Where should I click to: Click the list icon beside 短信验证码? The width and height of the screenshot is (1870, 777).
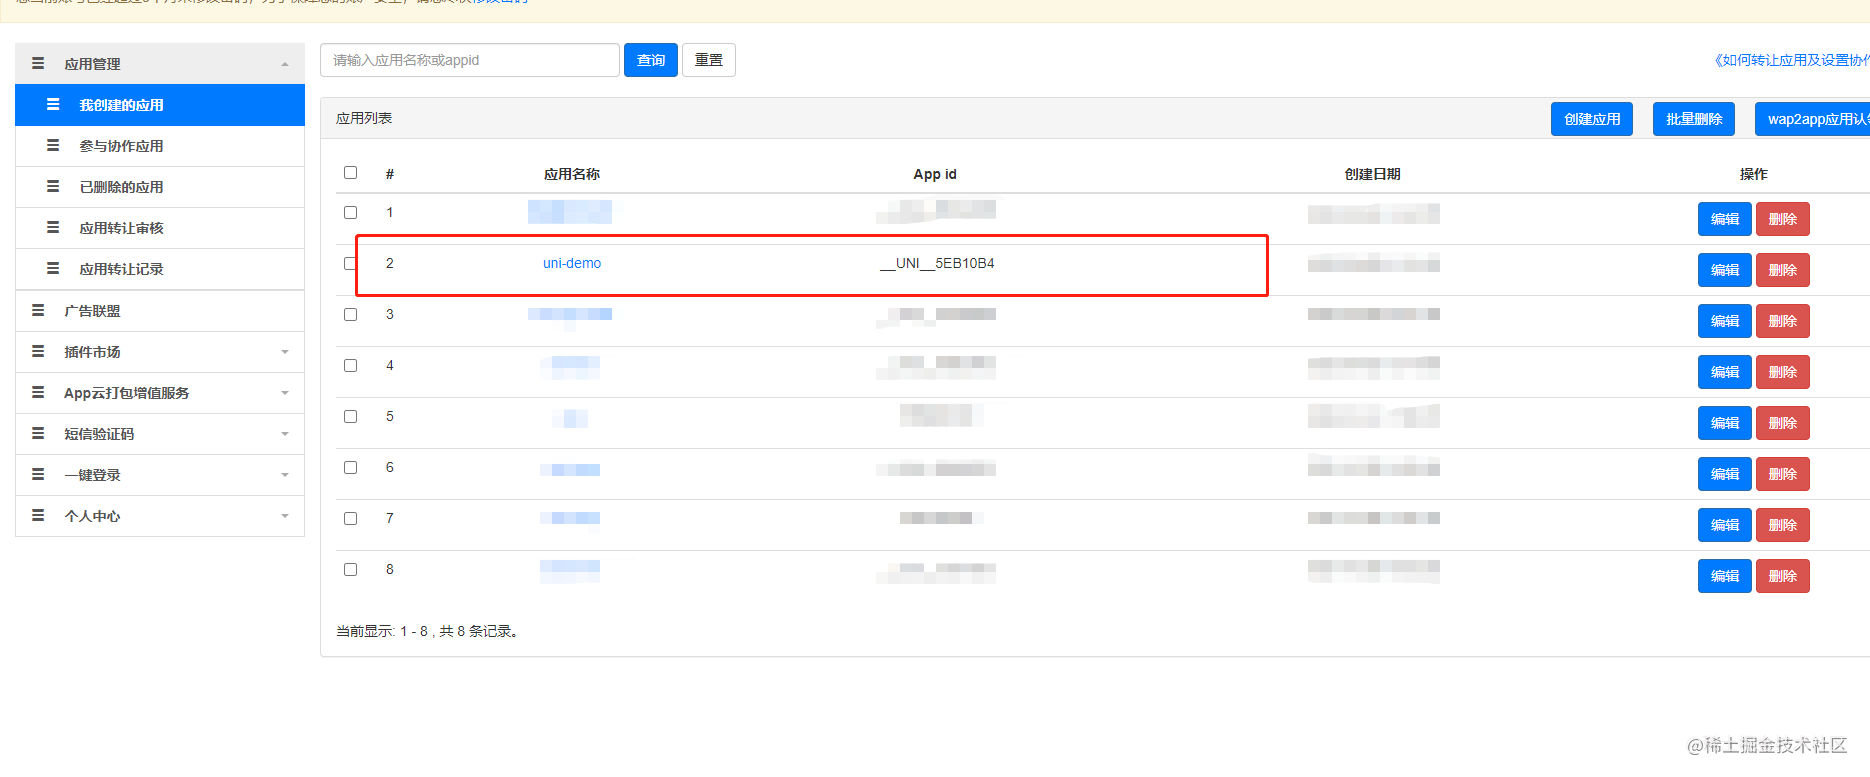38,433
